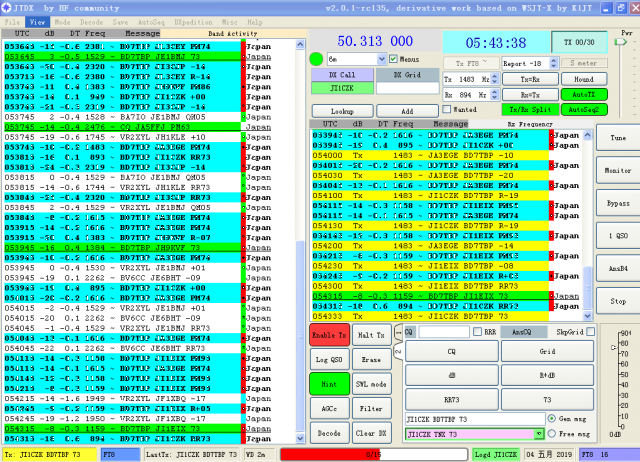
Task: Click the Erase button
Action: [371, 360]
